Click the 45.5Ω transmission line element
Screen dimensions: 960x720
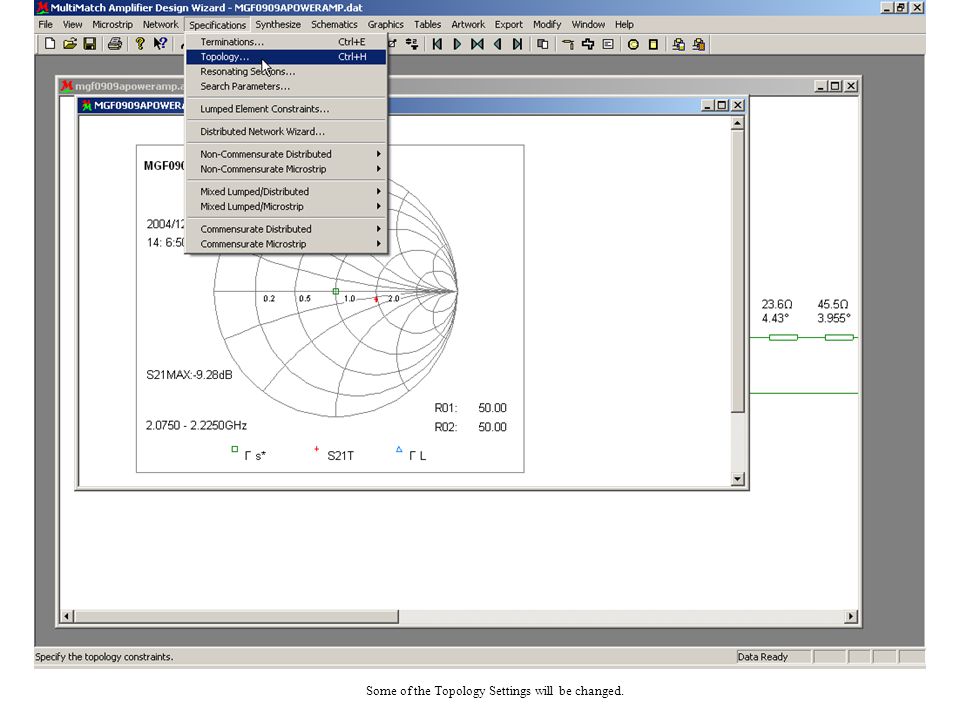click(839, 337)
